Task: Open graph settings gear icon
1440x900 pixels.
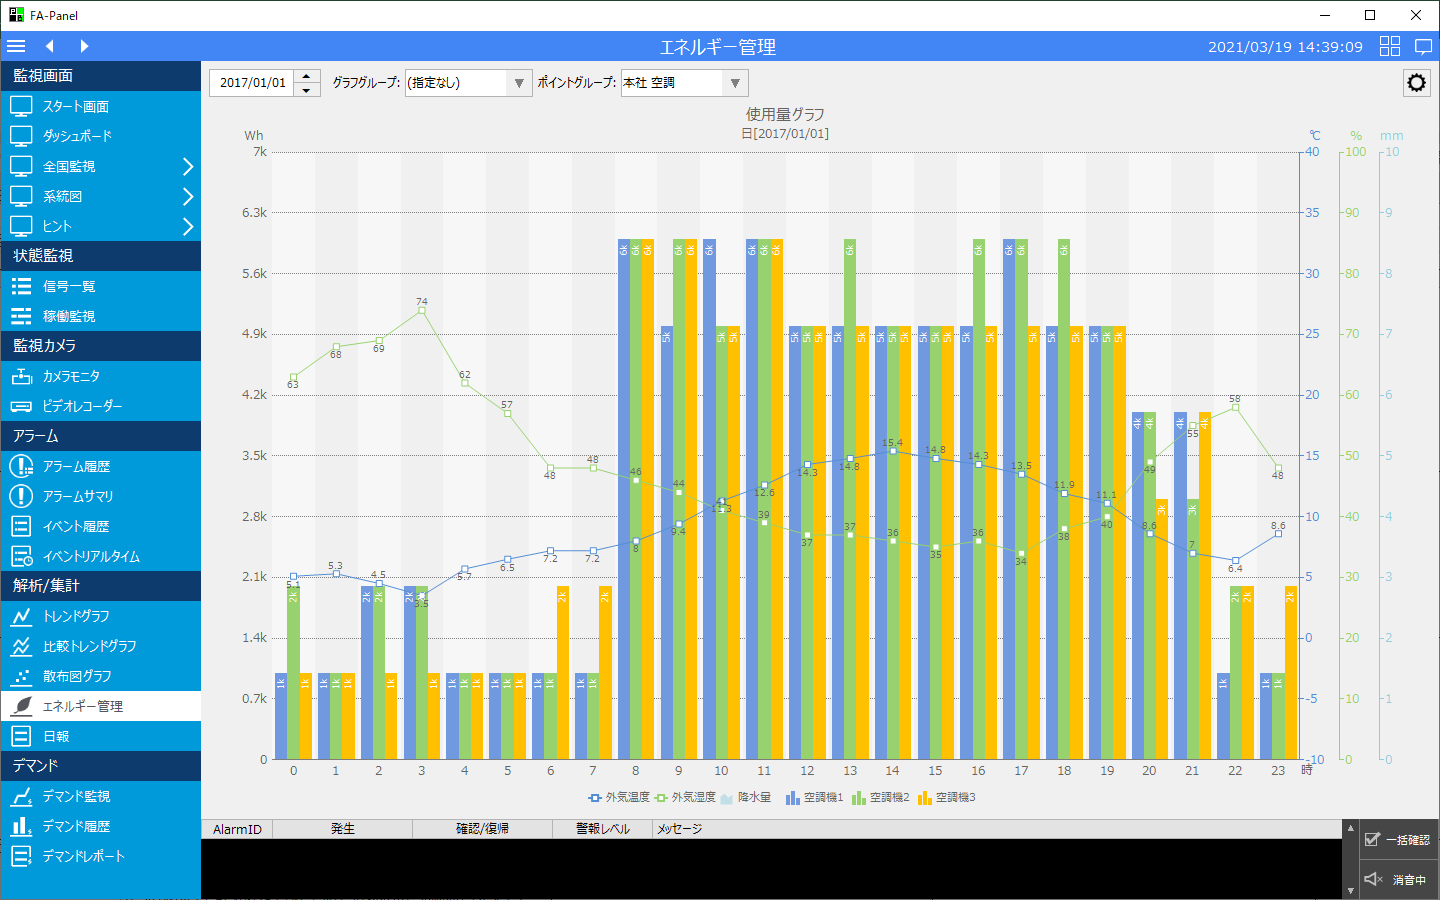Action: (x=1416, y=83)
